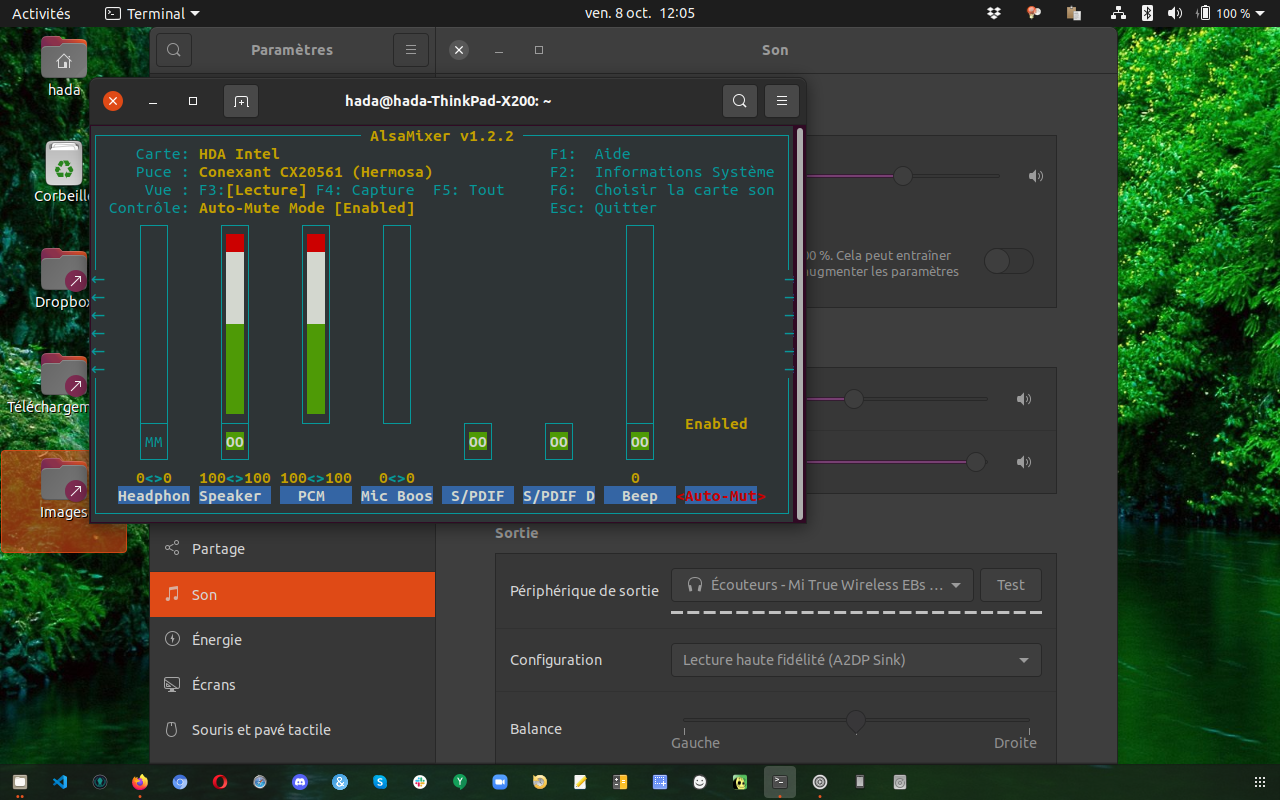The height and width of the screenshot is (800, 1280).
Task: Launch Firefox from the dock
Action: tap(140, 782)
